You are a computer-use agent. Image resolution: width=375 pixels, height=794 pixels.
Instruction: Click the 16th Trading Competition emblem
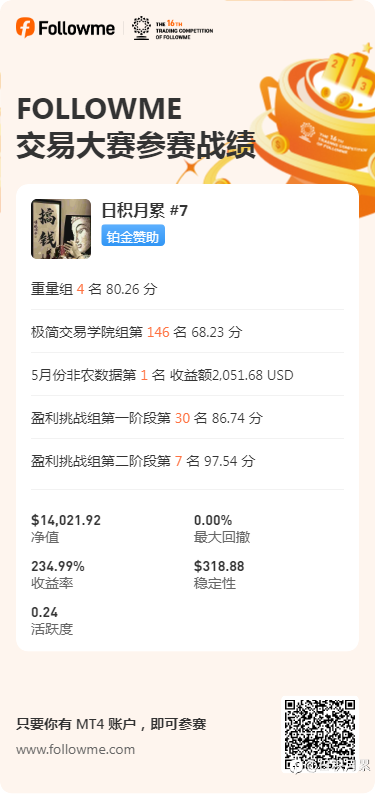172,28
